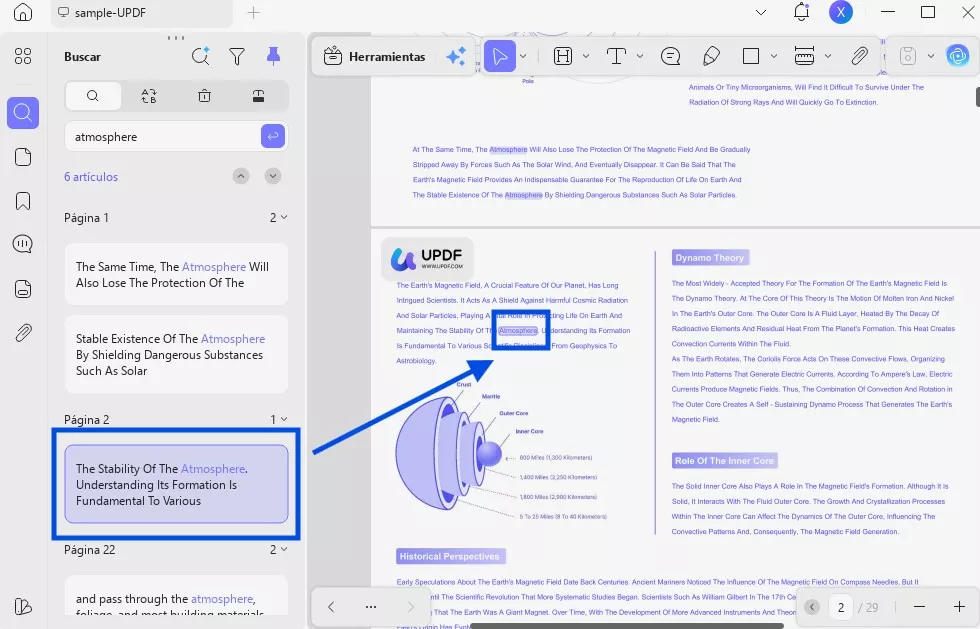Image resolution: width=980 pixels, height=629 pixels.
Task: Select the attach file paperclip tool
Action: [x=859, y=56]
